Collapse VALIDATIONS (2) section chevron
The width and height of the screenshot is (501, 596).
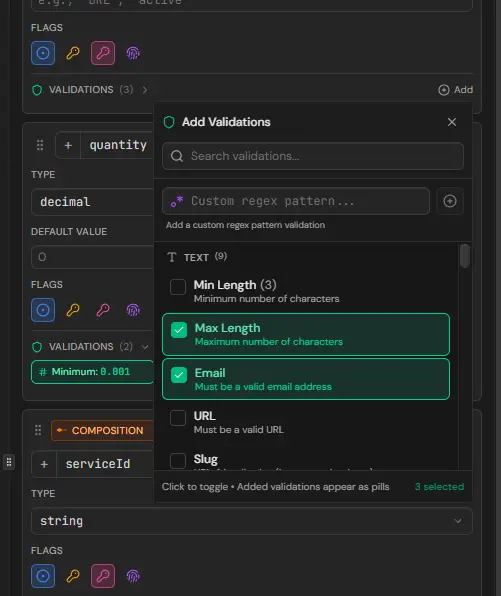point(145,347)
